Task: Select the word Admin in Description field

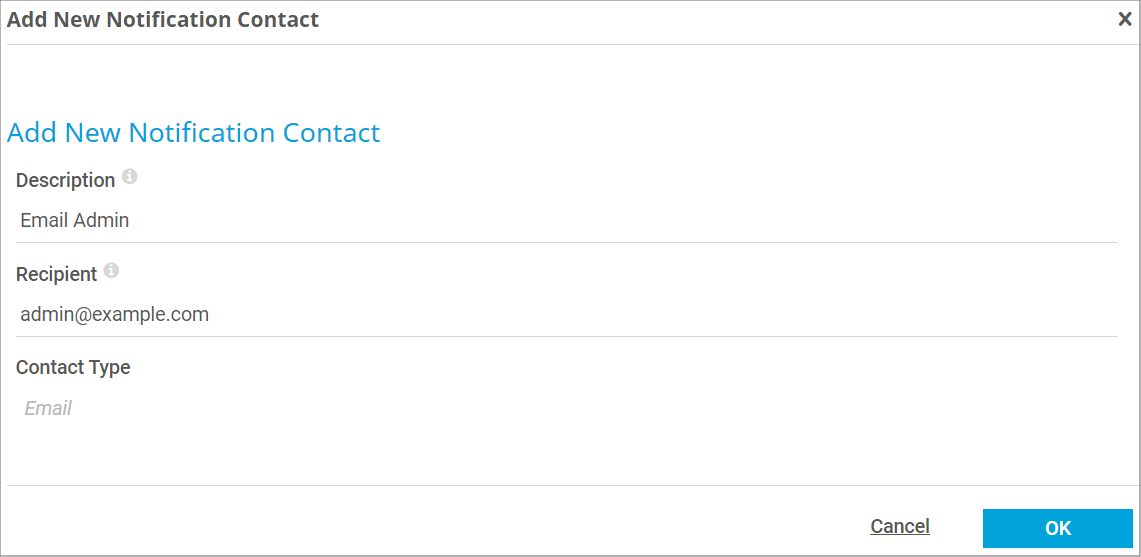Action: (x=101, y=221)
